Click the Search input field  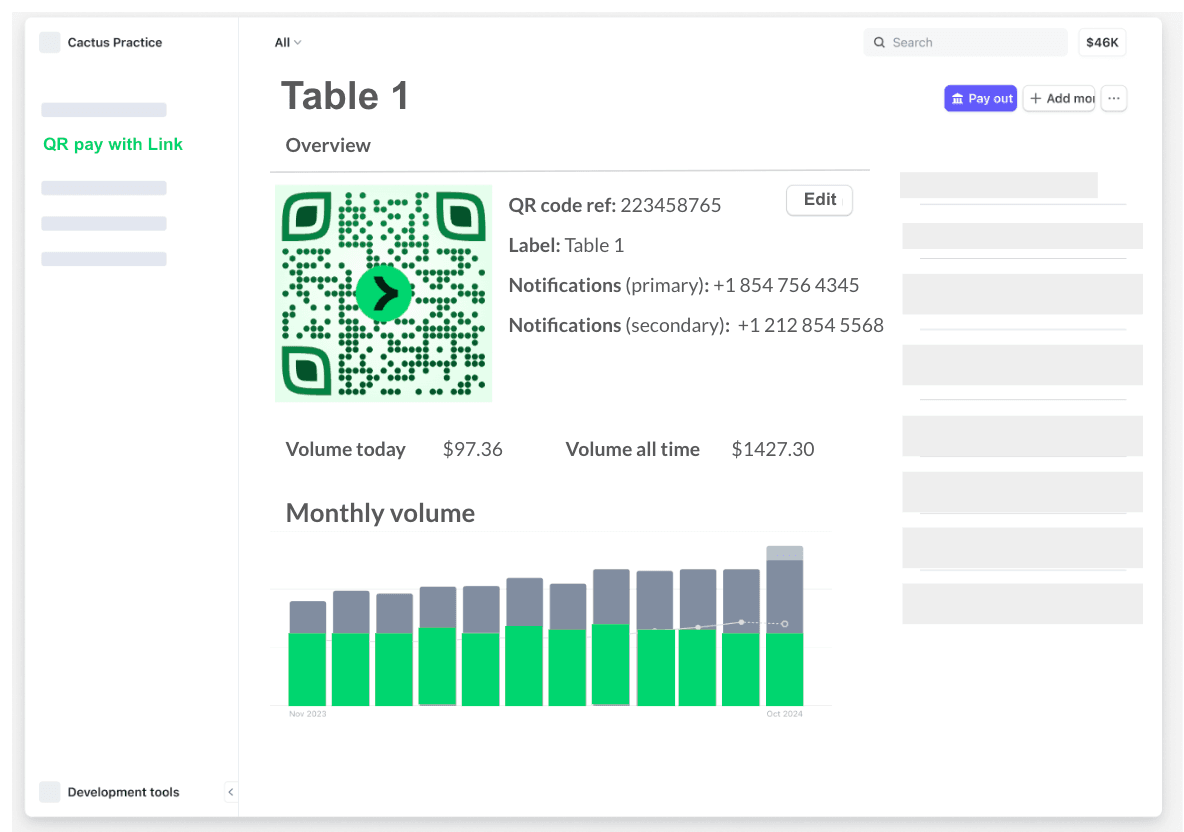click(x=965, y=42)
